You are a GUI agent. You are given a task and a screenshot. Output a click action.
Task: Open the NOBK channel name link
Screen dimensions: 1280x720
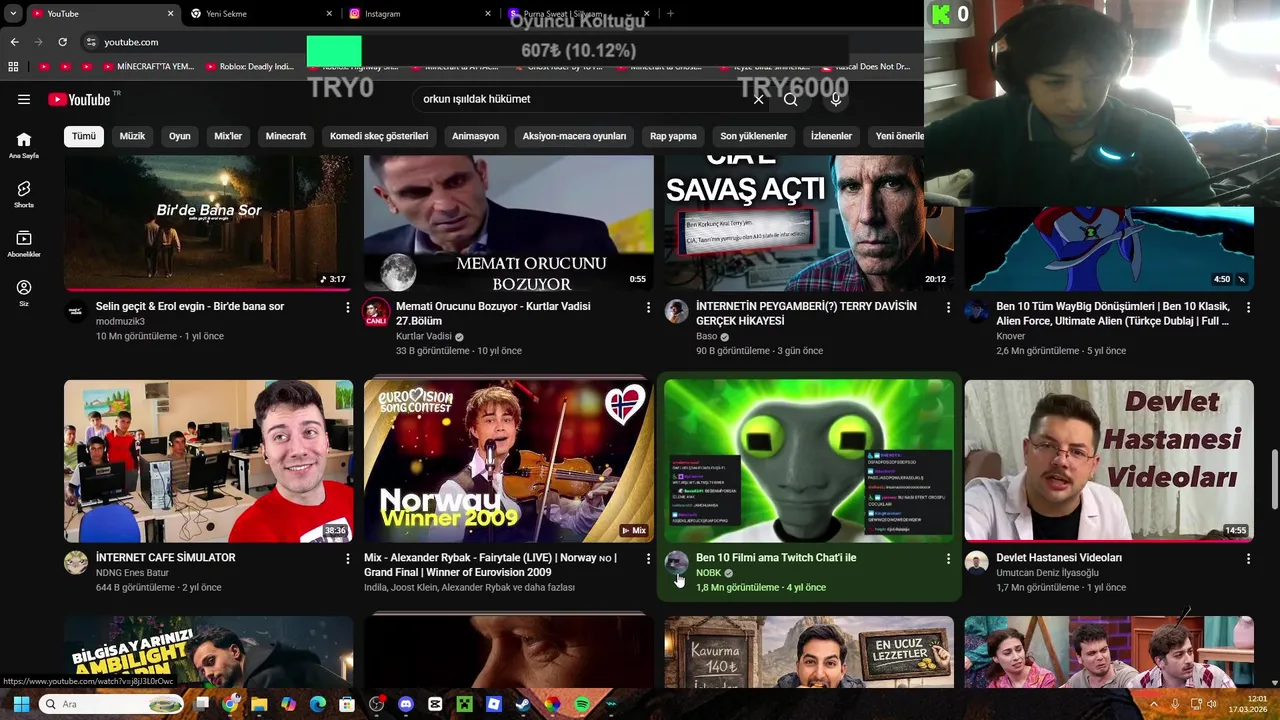[708, 573]
